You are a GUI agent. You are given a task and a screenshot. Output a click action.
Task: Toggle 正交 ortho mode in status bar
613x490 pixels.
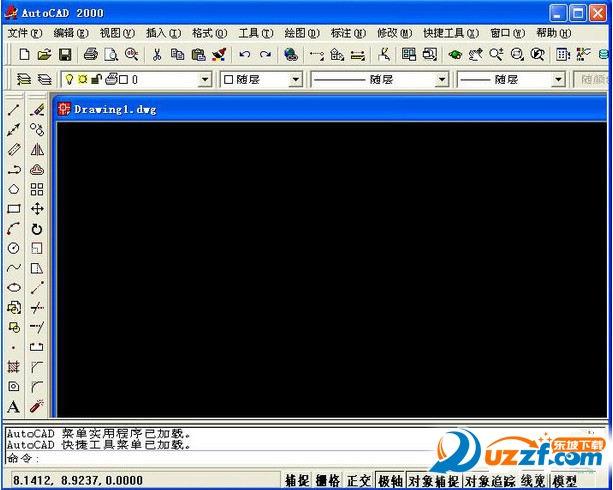click(x=358, y=481)
